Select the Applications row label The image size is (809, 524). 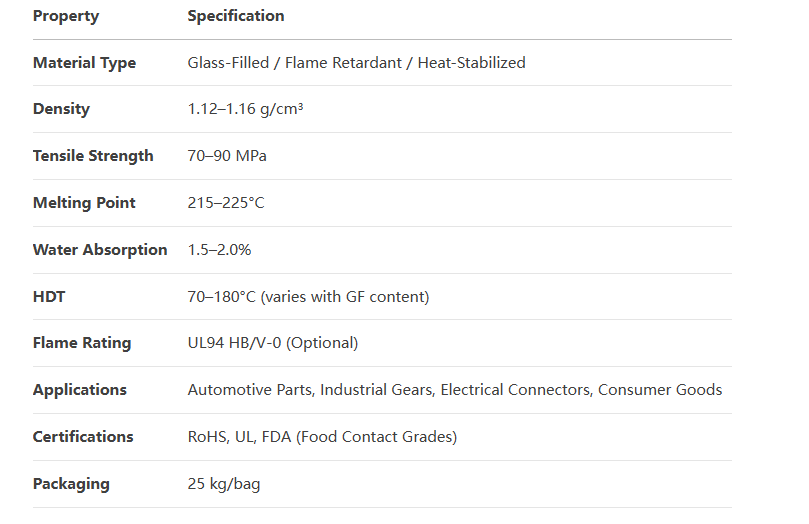pyautogui.click(x=80, y=390)
